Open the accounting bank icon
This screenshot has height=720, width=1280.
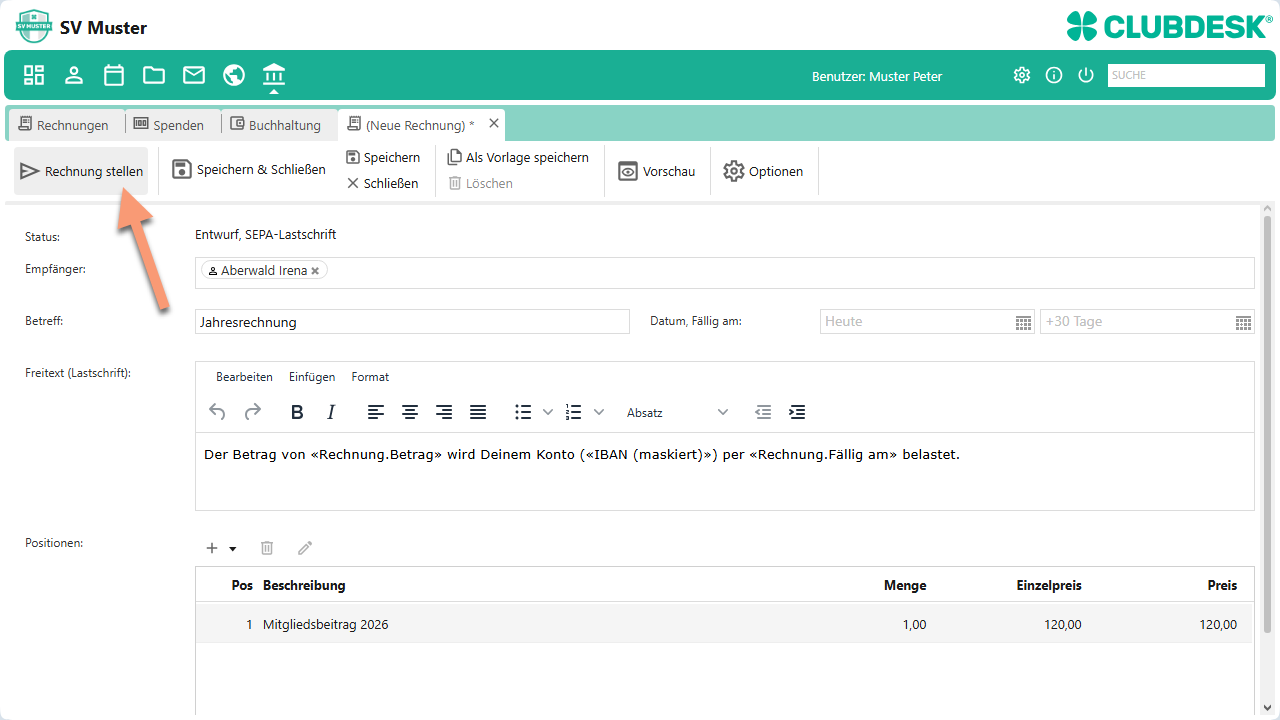click(x=274, y=75)
